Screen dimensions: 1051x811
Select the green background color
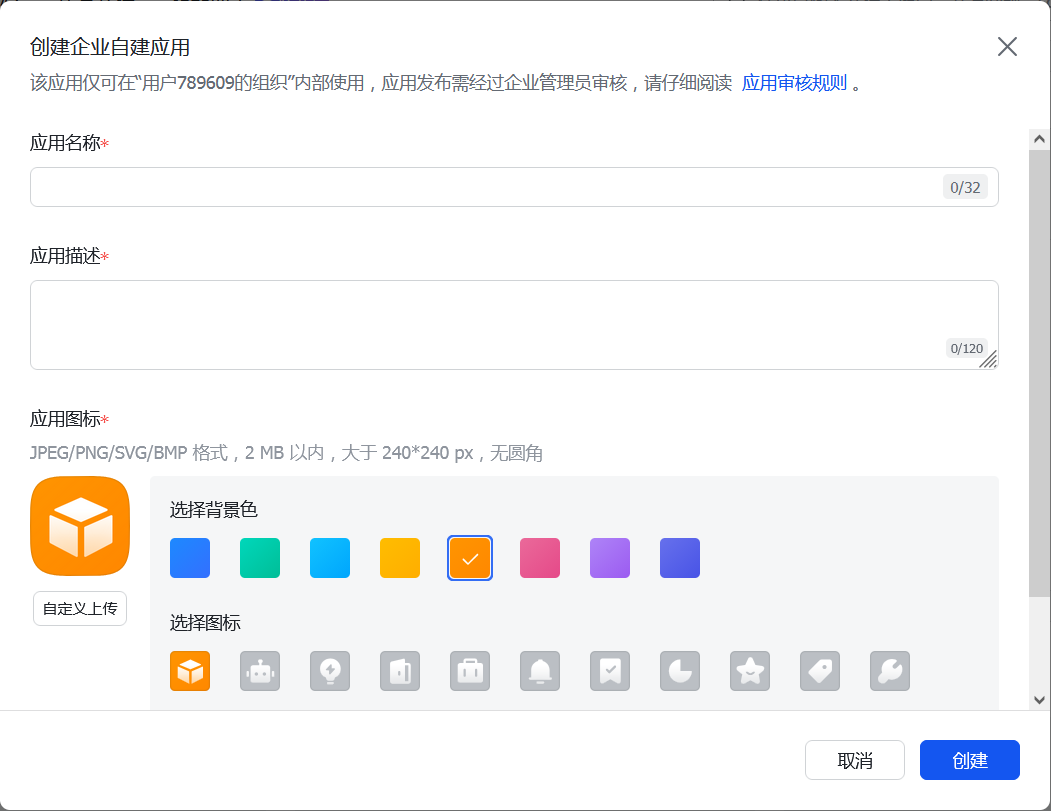[x=260, y=558]
